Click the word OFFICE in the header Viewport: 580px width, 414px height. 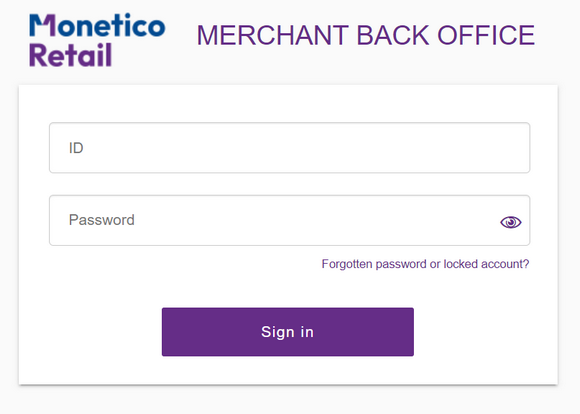click(x=486, y=36)
